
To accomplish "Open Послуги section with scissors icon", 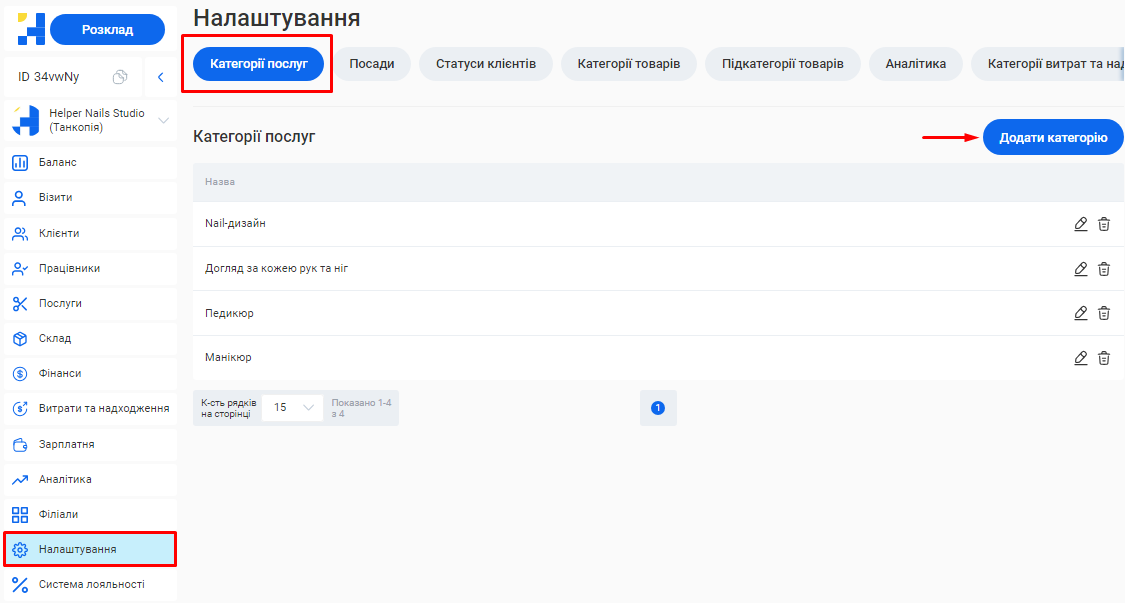I will pos(60,303).
